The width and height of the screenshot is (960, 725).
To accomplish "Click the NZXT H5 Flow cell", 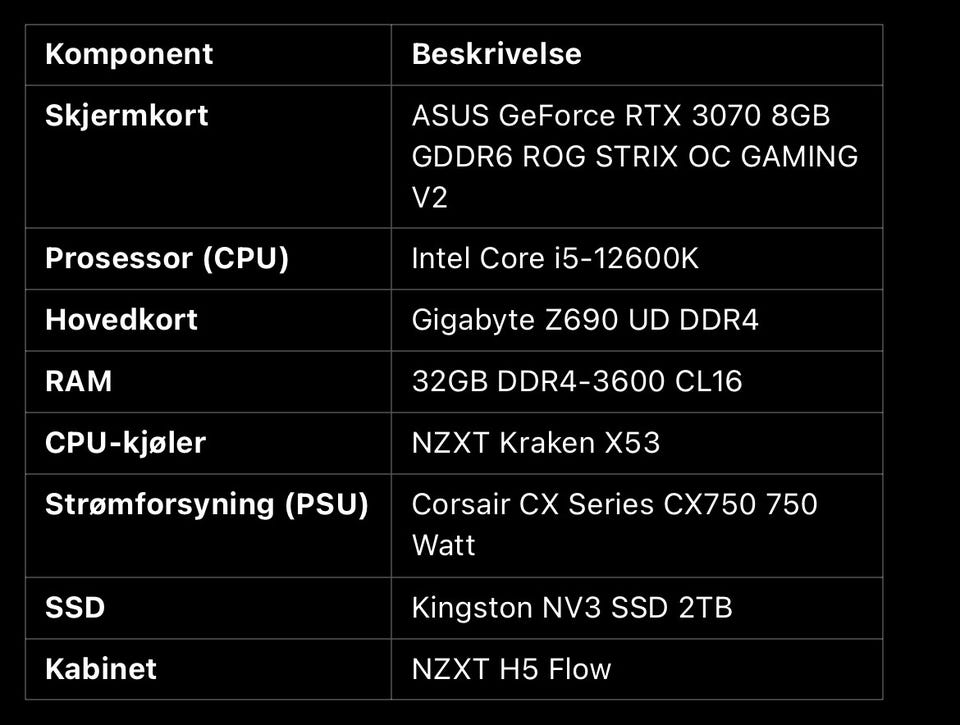I will click(511, 668).
